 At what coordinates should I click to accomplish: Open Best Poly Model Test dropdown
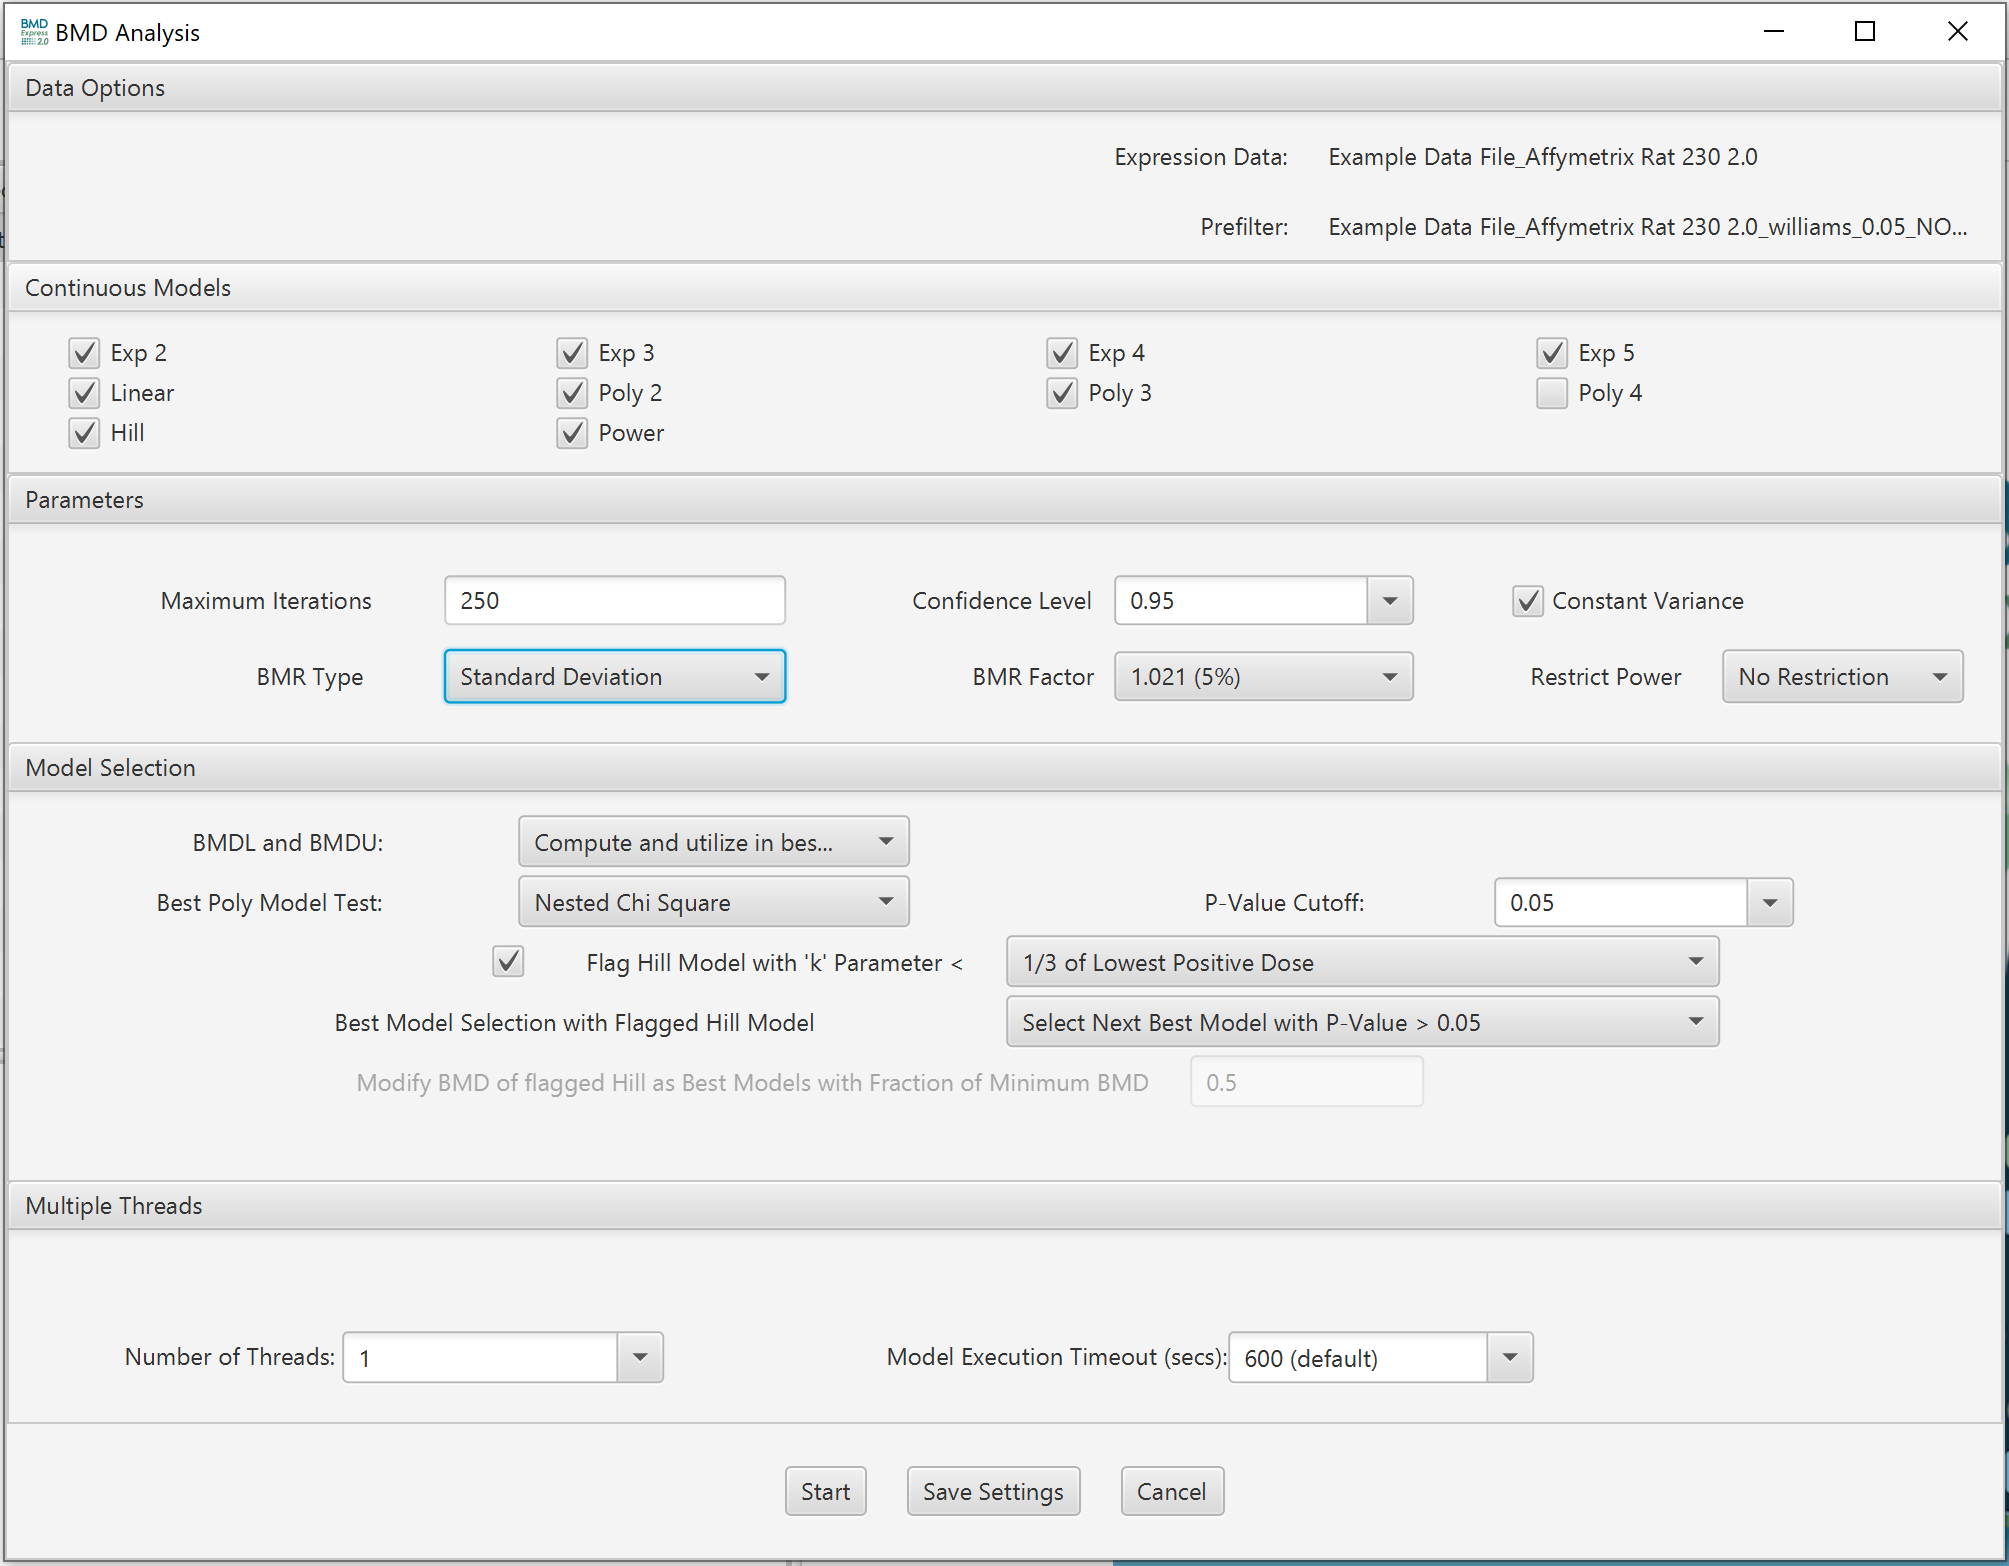pos(713,902)
